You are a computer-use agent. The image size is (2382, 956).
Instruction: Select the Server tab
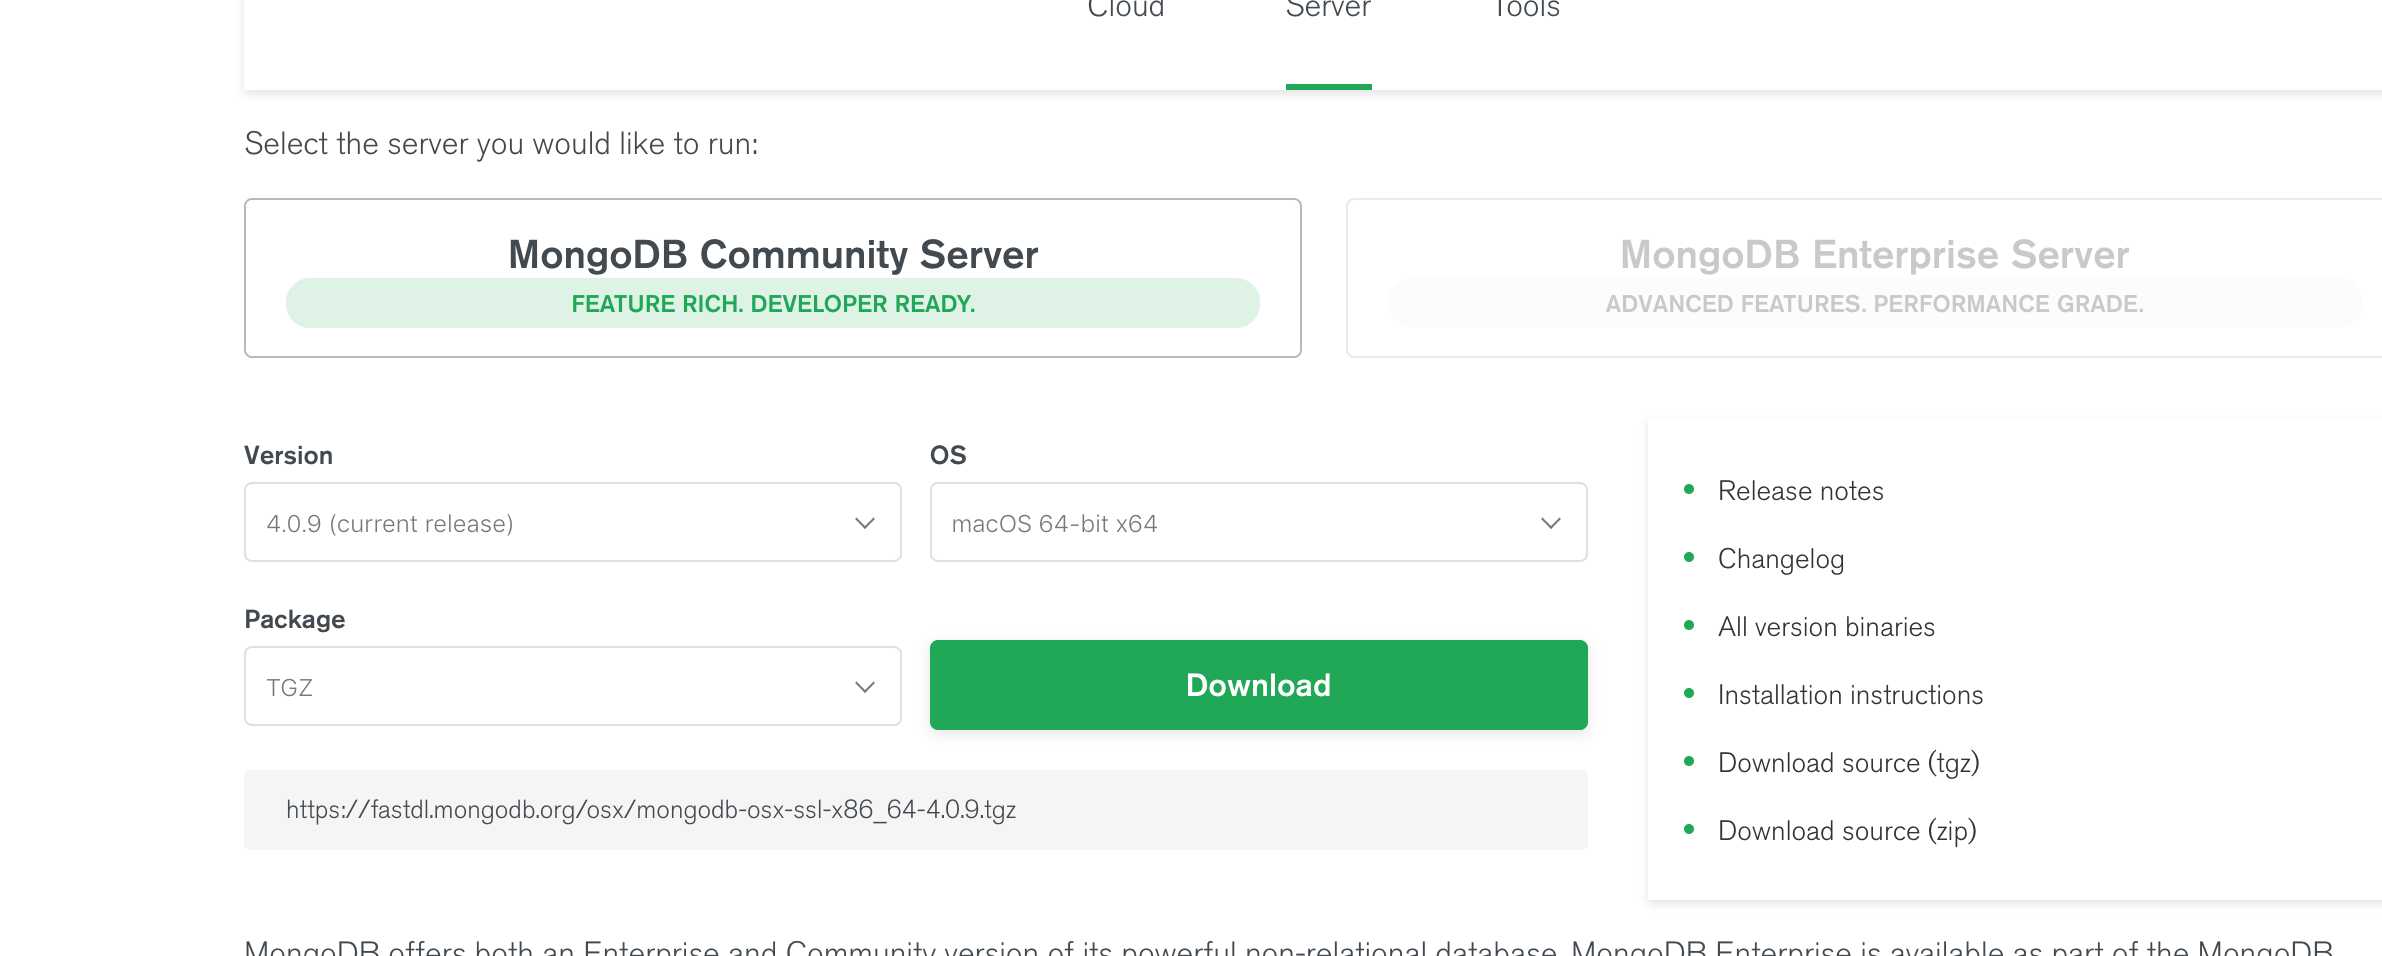1328,9
